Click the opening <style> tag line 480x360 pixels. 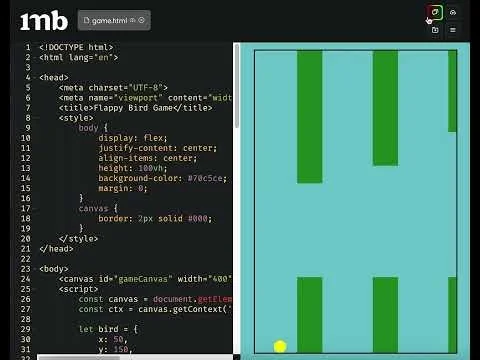click(76, 118)
